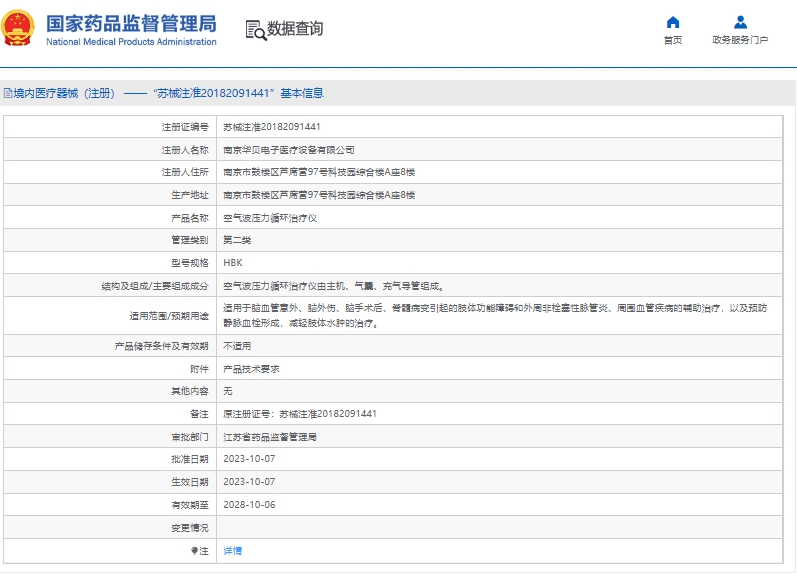Open the data query search icon

pyautogui.click(x=256, y=31)
